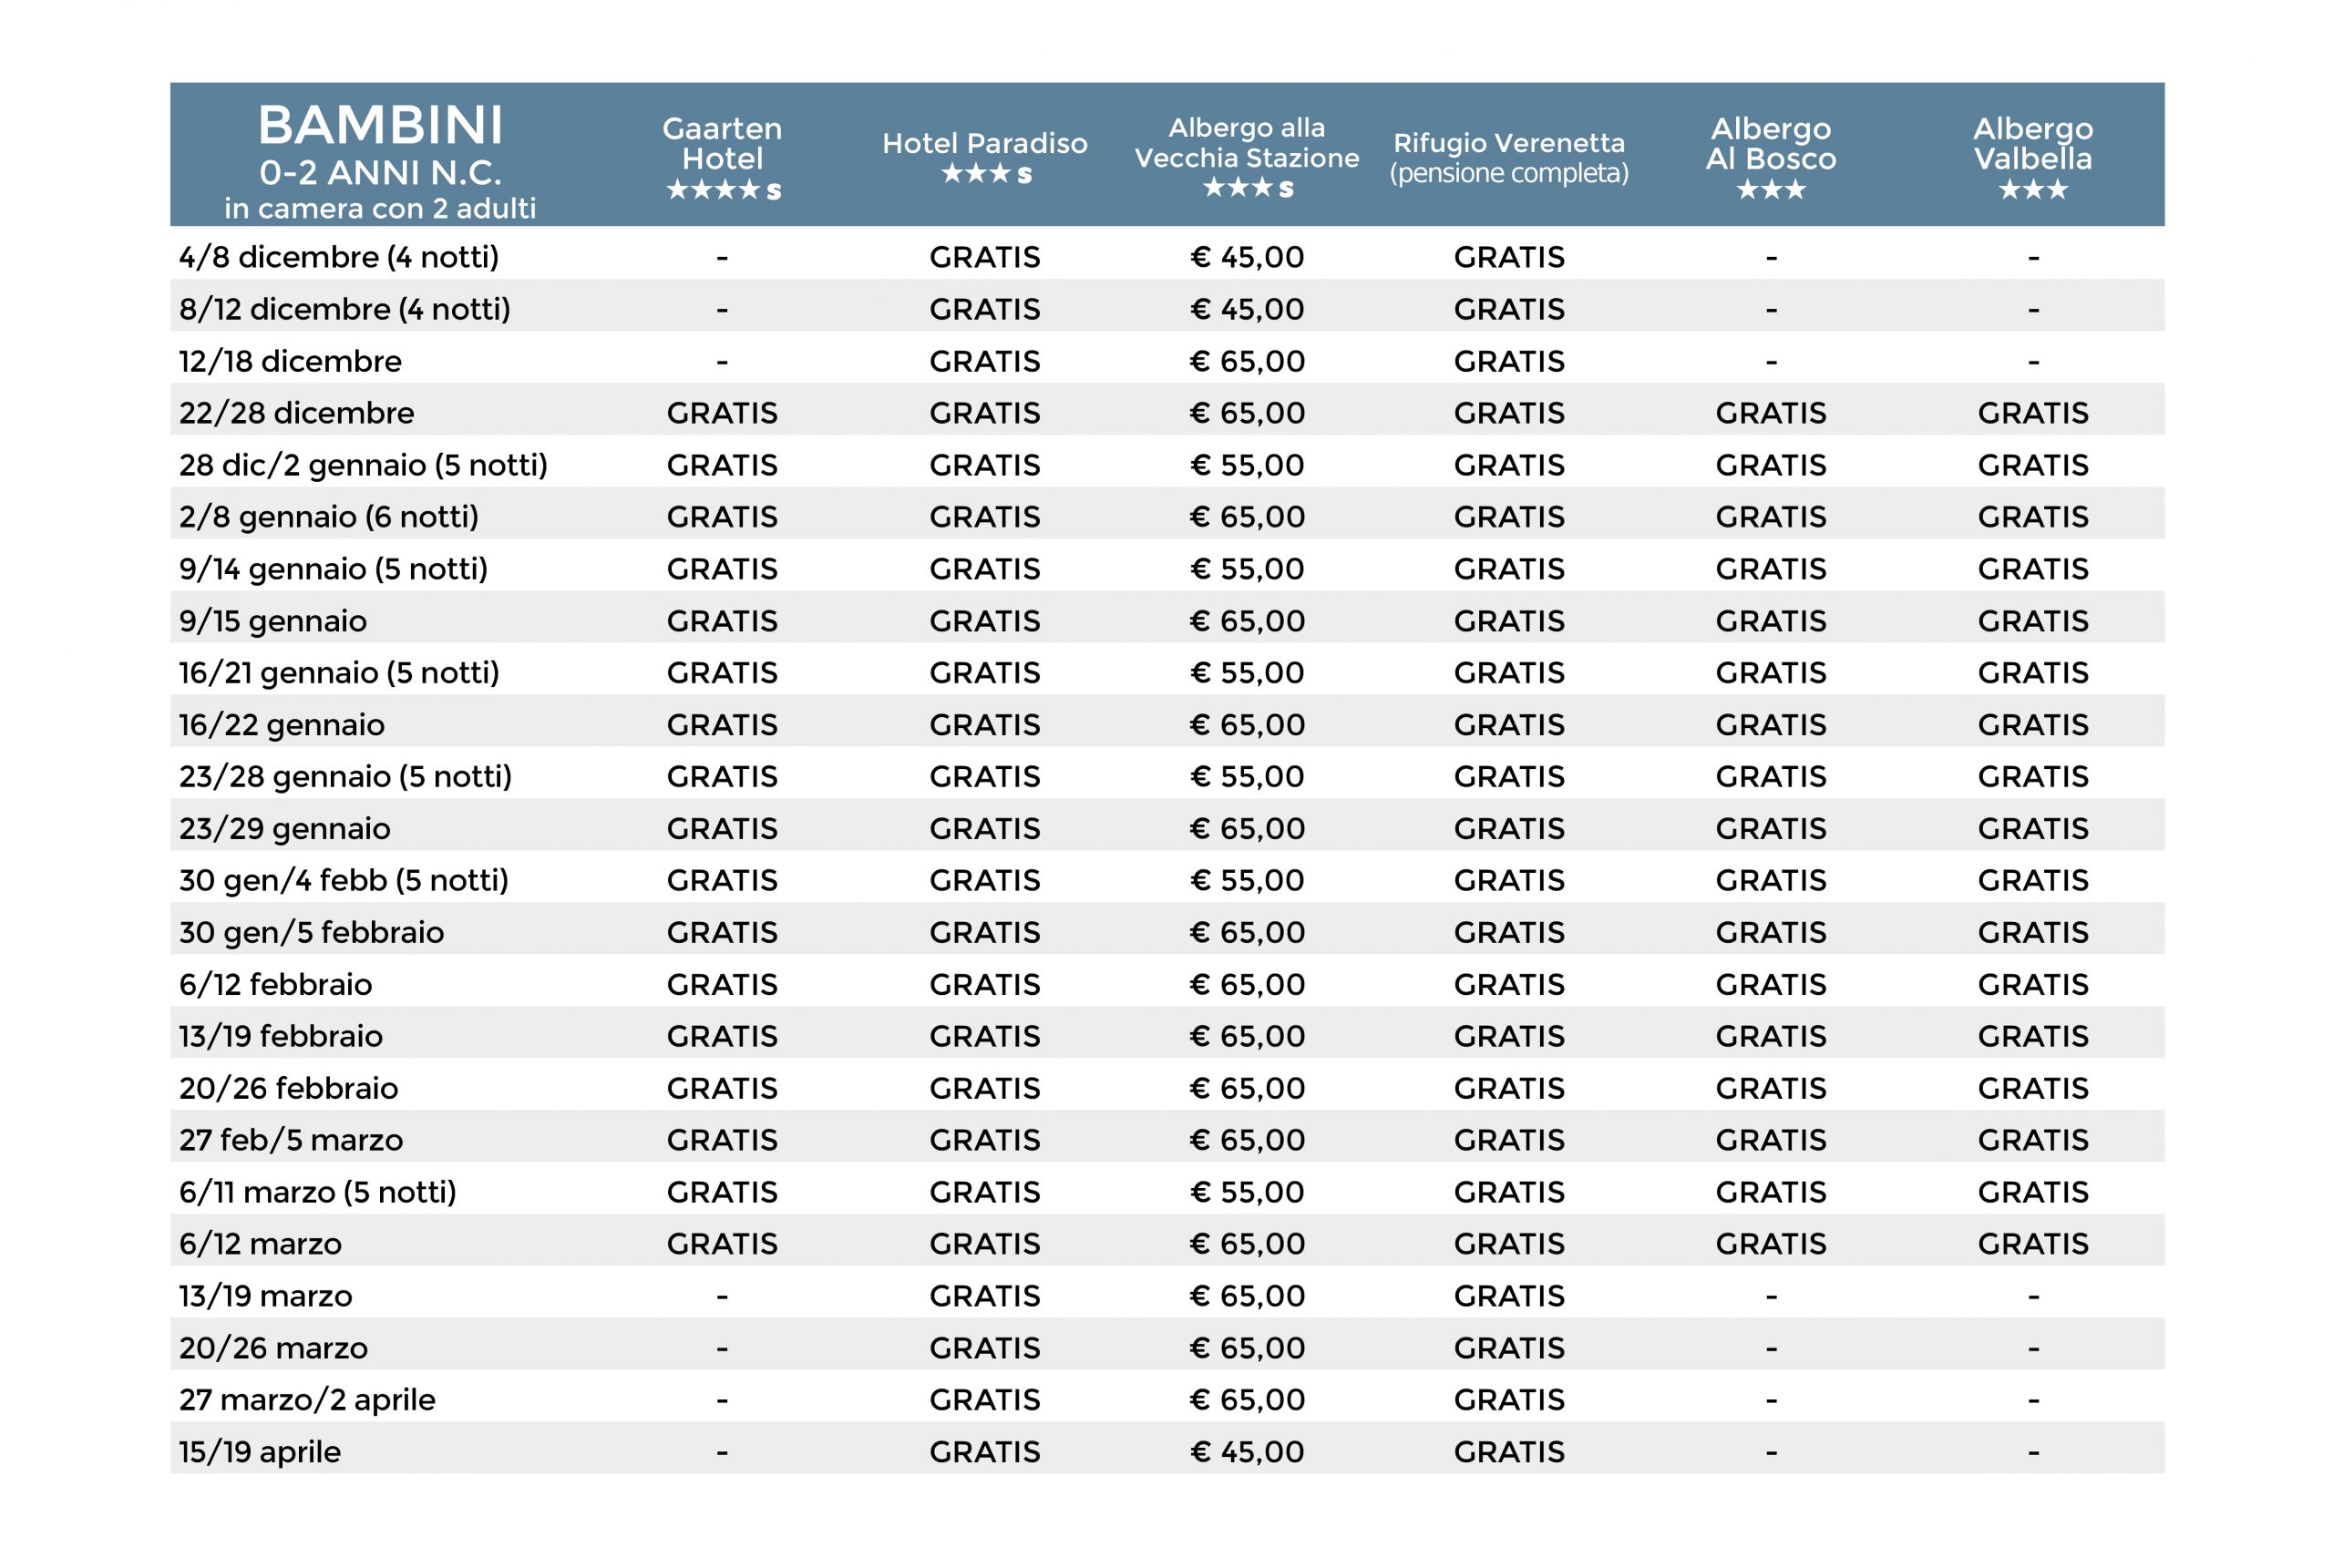Click the 13/19 marzo row label

click(x=265, y=1297)
